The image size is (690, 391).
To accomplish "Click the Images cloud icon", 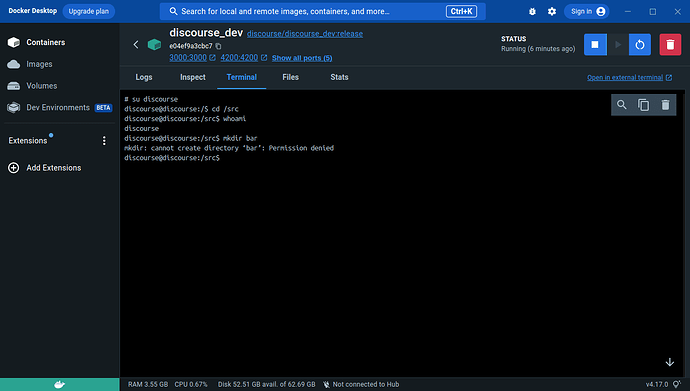I will [x=14, y=64].
